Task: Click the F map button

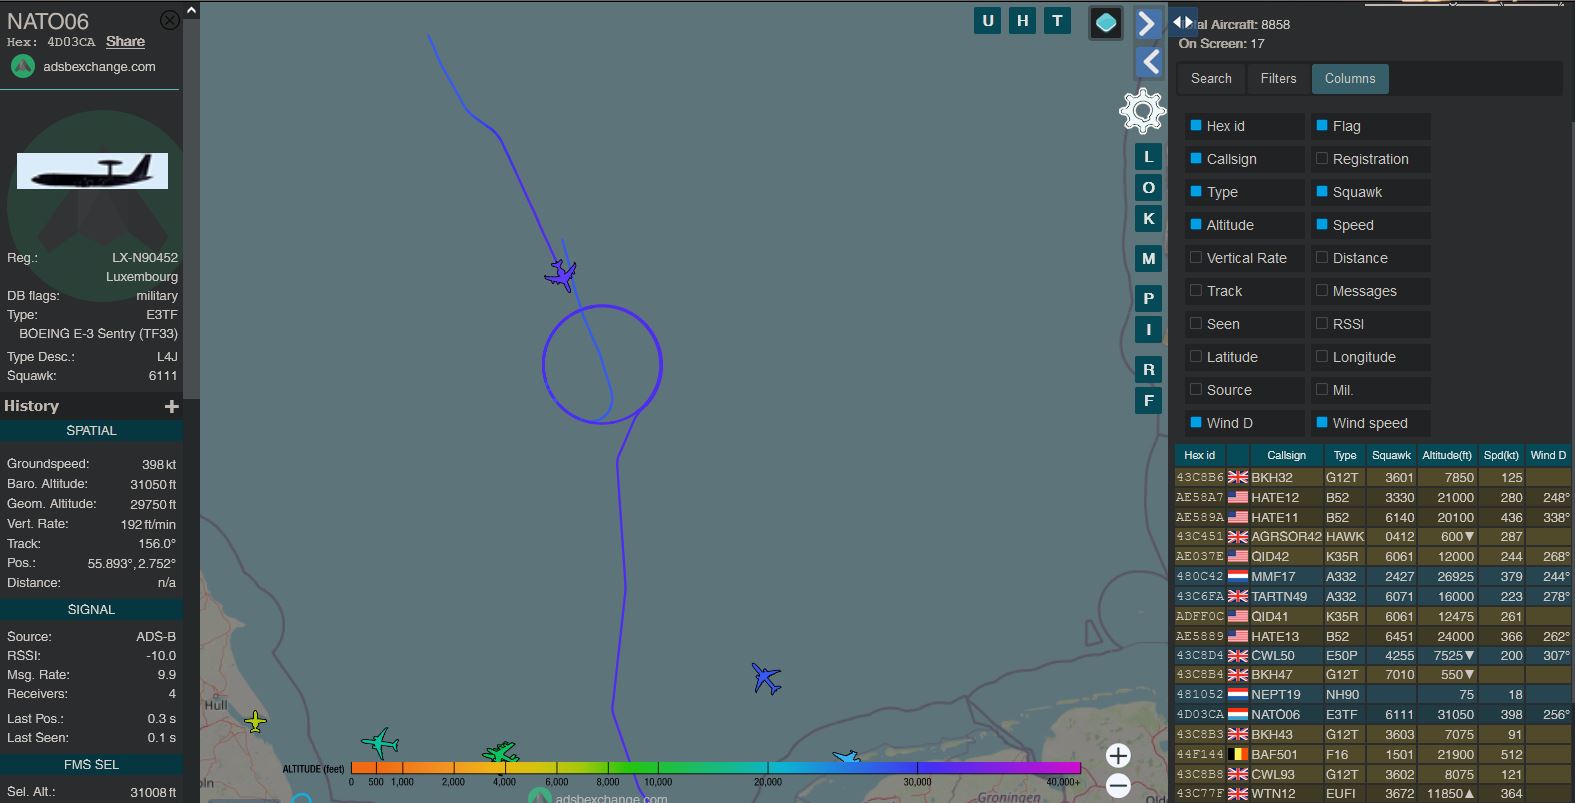Action: click(1148, 401)
